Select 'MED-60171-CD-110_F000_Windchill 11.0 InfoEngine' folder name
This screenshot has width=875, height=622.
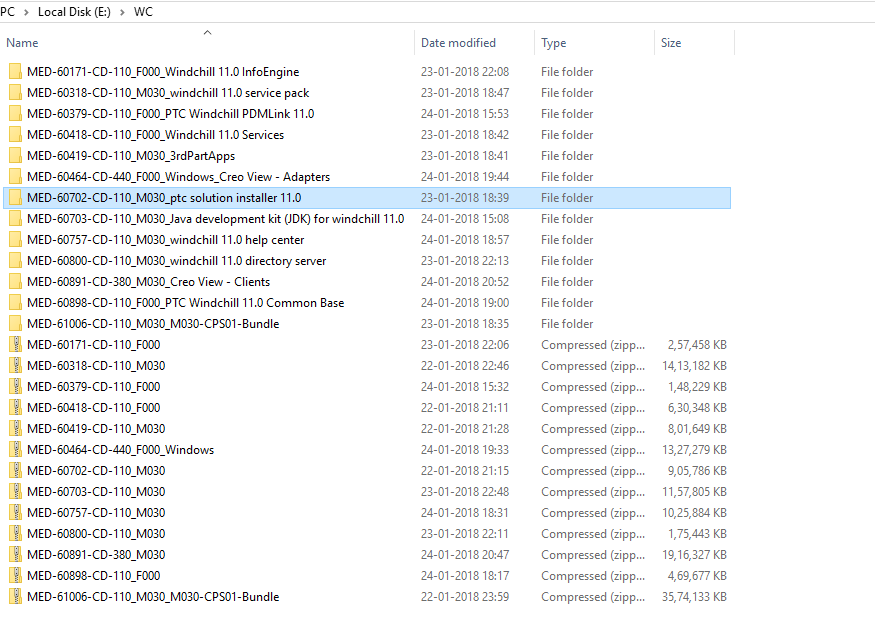[163, 72]
